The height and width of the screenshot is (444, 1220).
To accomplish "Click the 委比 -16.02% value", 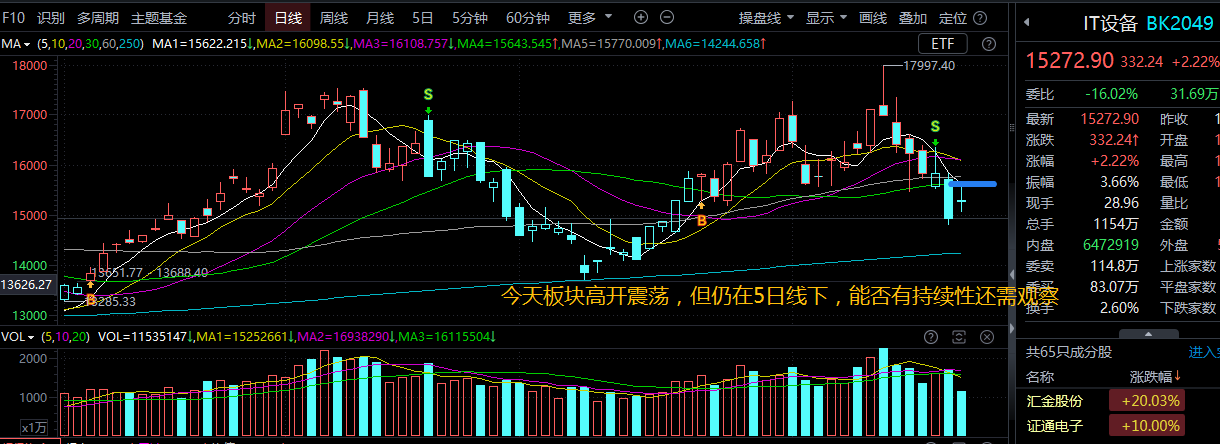I will [x=1111, y=94].
